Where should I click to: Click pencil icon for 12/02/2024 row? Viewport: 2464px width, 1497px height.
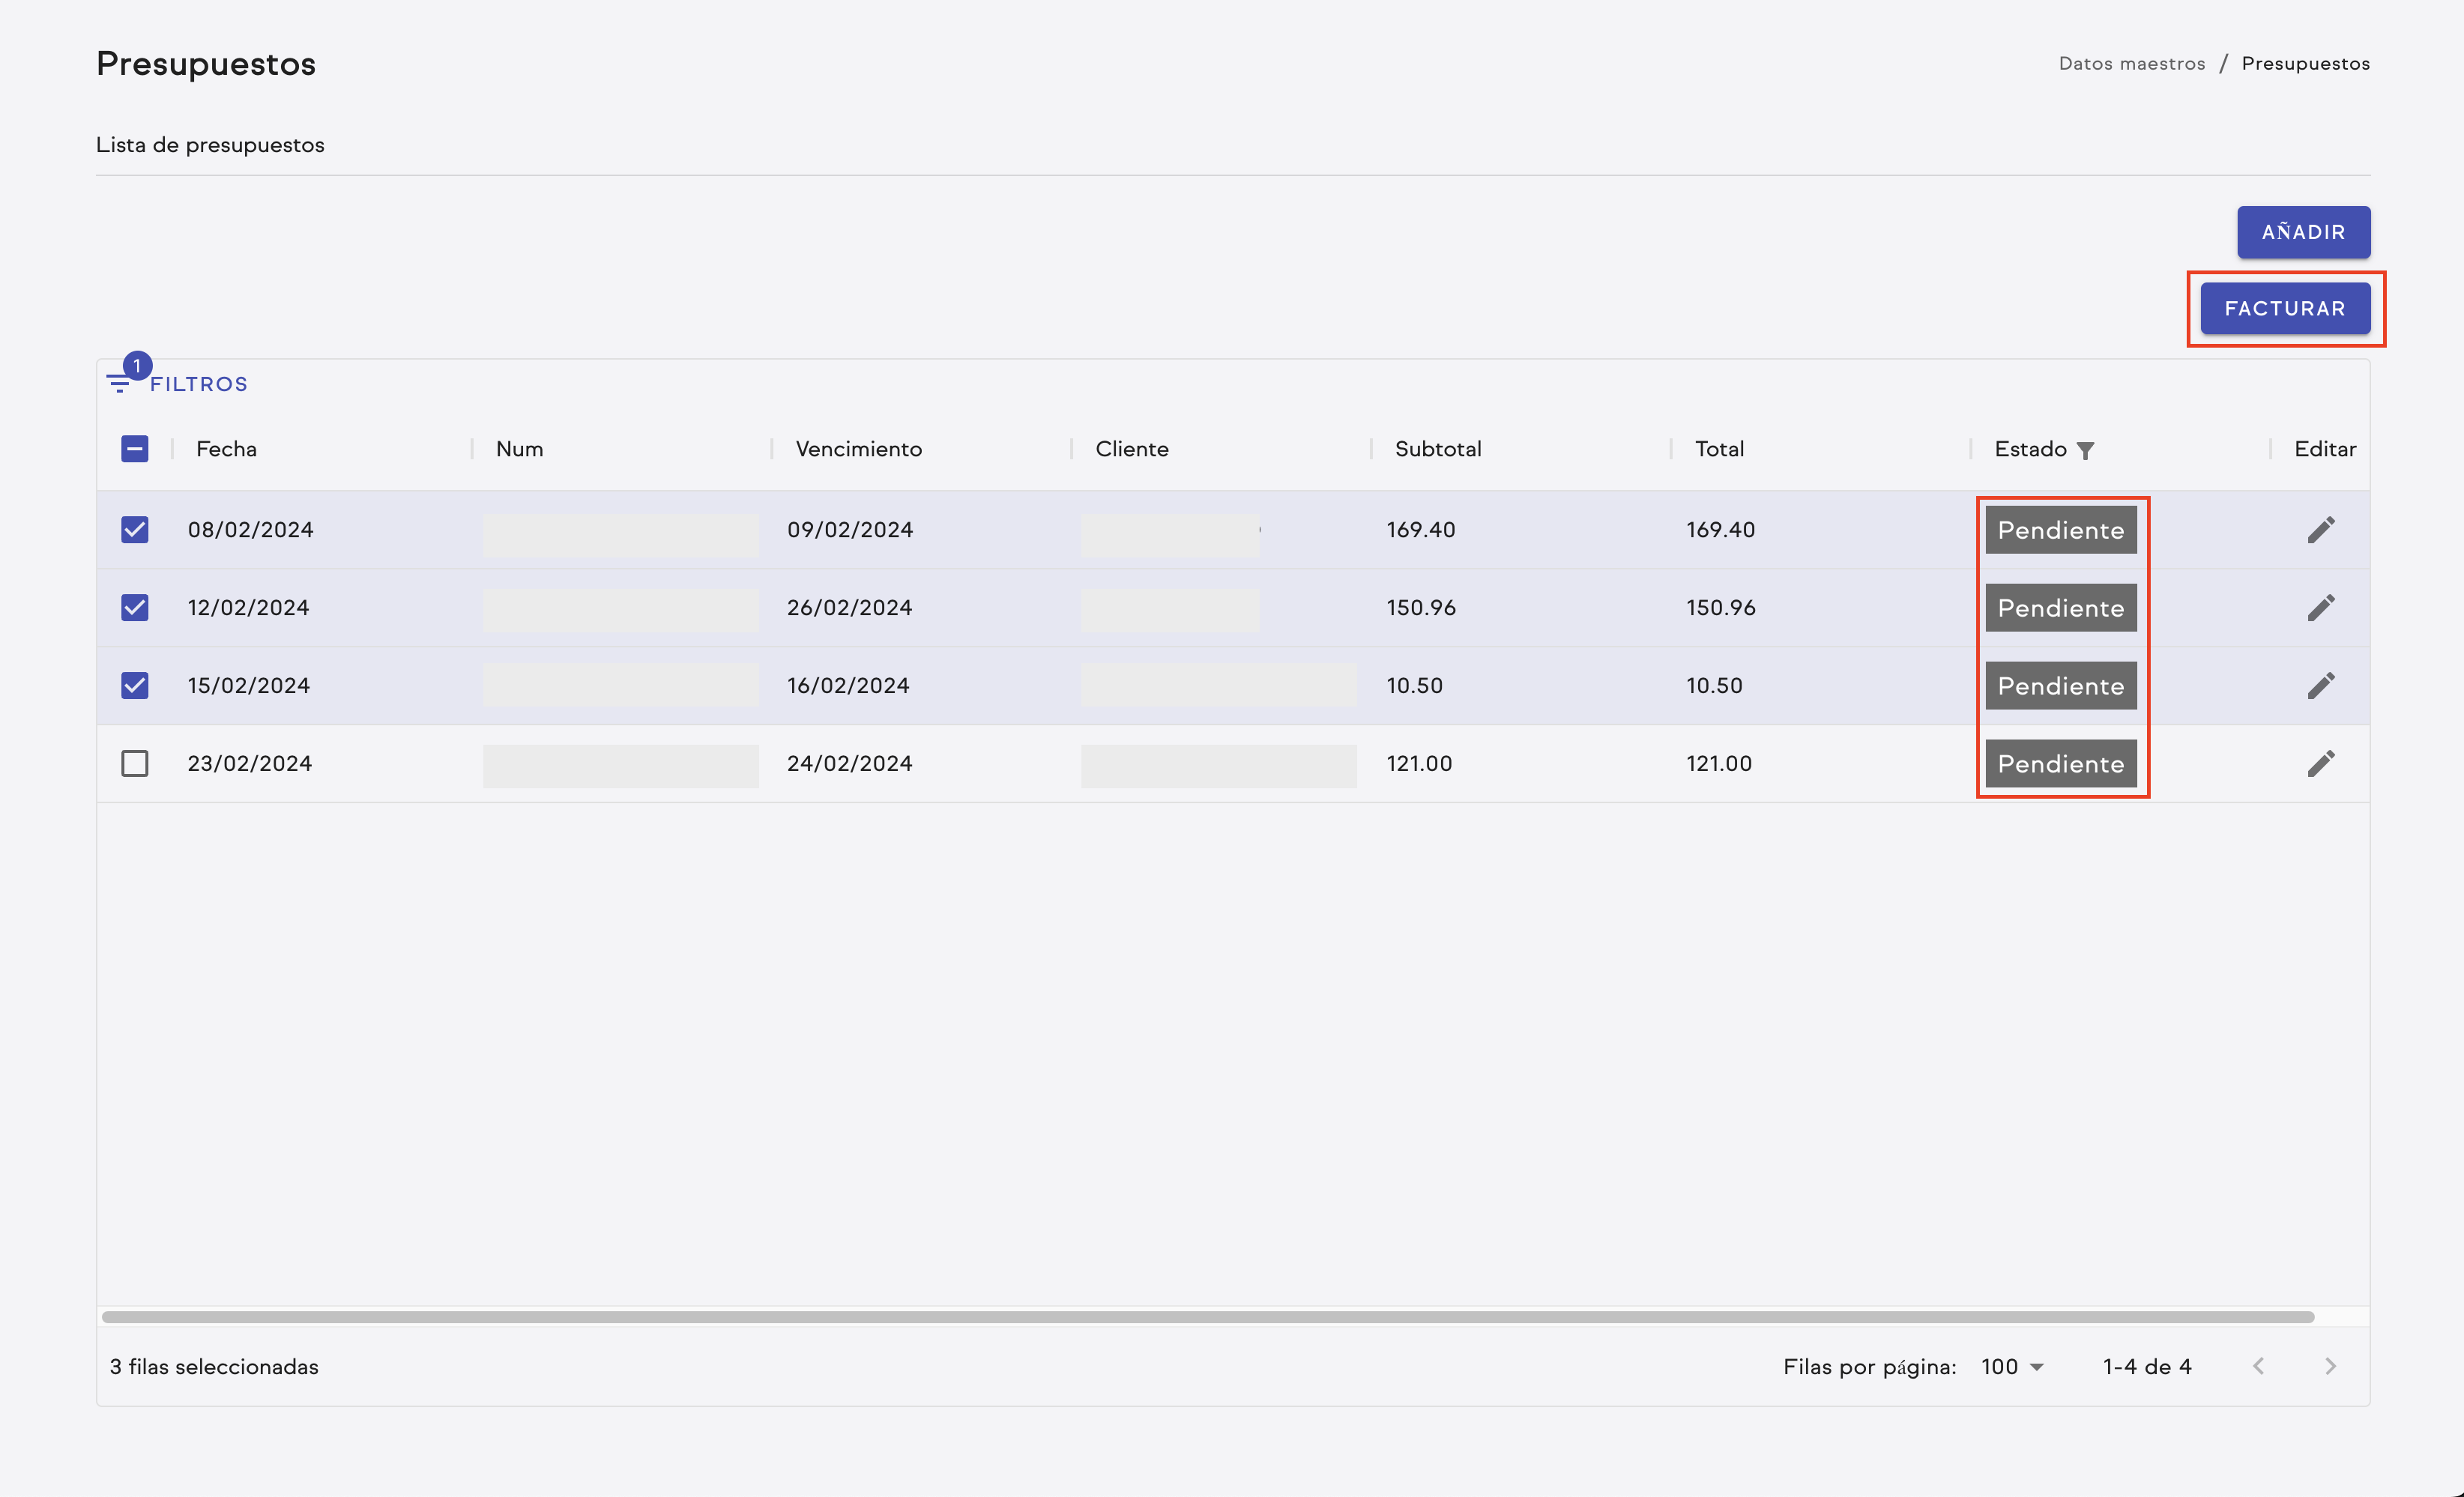[x=2320, y=607]
